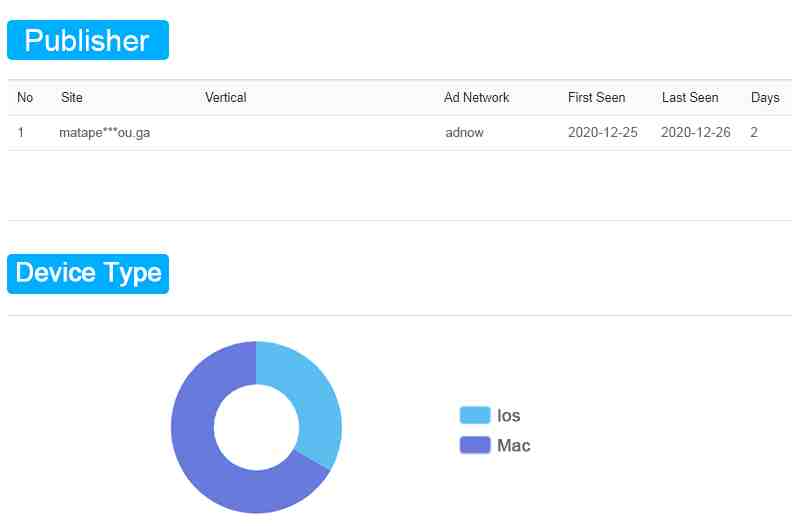Click the First Seen column header
800x526 pixels.
pyautogui.click(x=596, y=97)
